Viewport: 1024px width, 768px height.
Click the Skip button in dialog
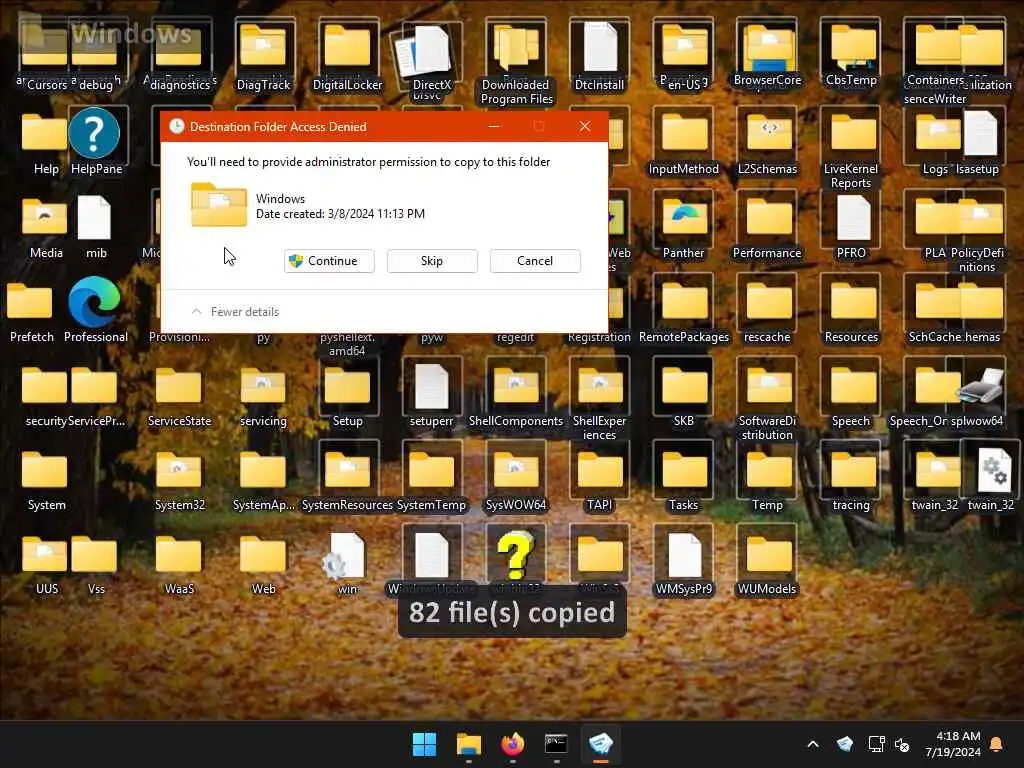click(432, 261)
